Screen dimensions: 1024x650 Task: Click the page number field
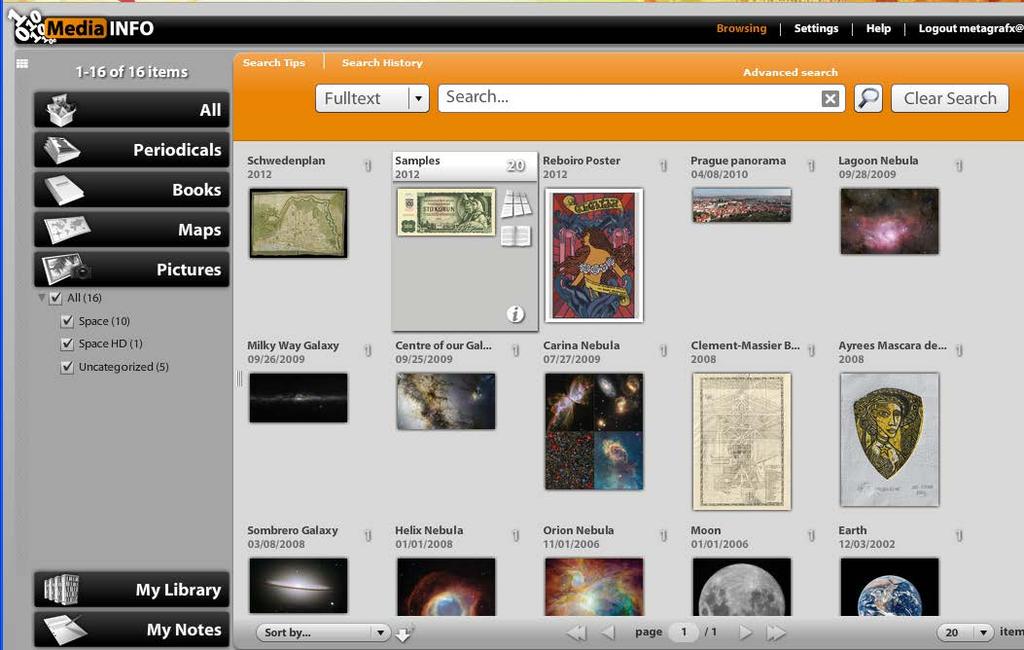click(684, 632)
